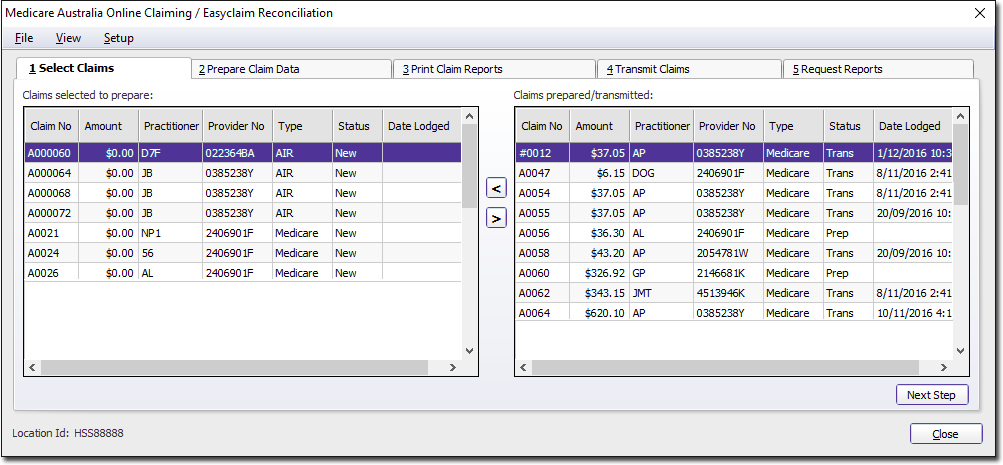Select claim A0058 in right list
The width and height of the screenshot is (1003, 465).
pyautogui.click(x=734, y=253)
